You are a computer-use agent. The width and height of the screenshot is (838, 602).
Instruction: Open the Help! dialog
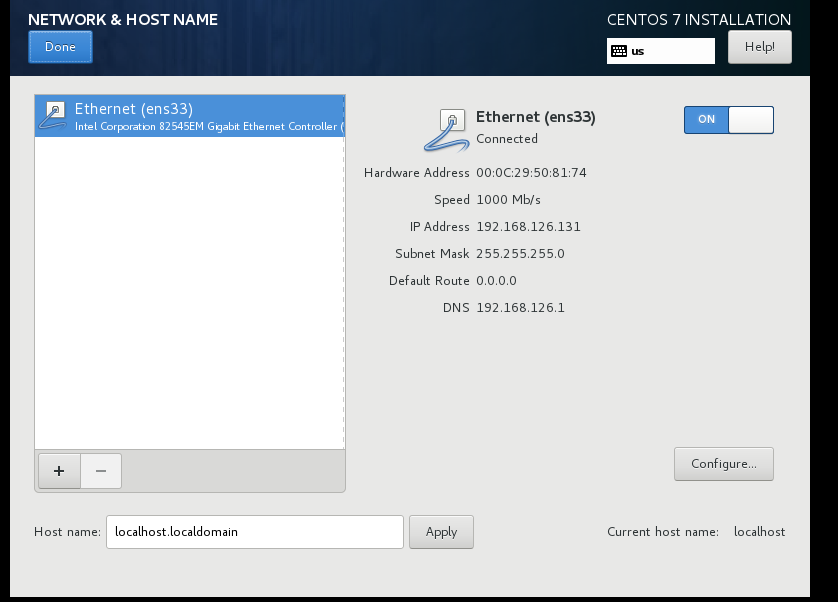point(759,47)
